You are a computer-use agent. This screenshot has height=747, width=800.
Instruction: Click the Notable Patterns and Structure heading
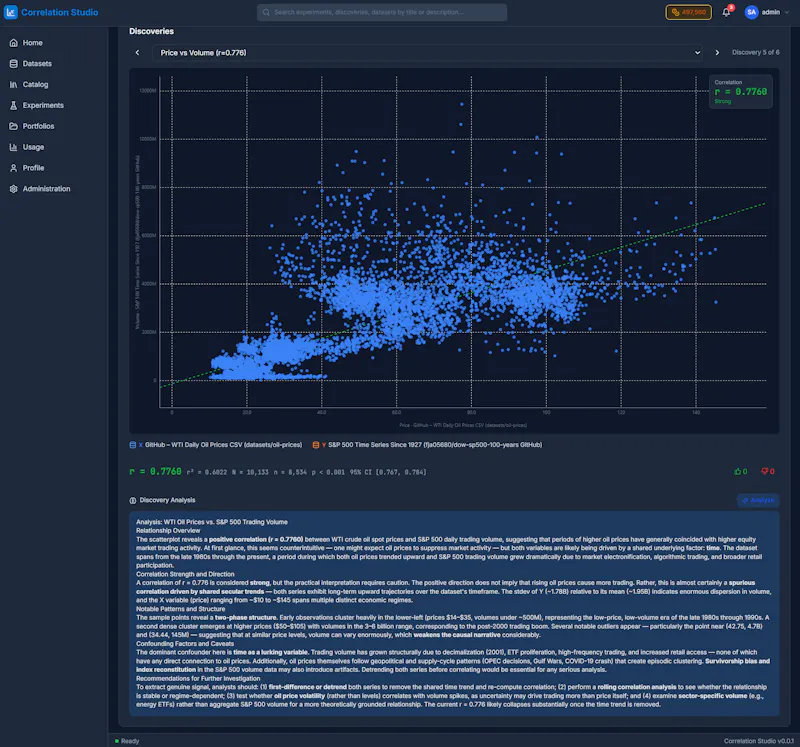pyautogui.click(x=180, y=609)
